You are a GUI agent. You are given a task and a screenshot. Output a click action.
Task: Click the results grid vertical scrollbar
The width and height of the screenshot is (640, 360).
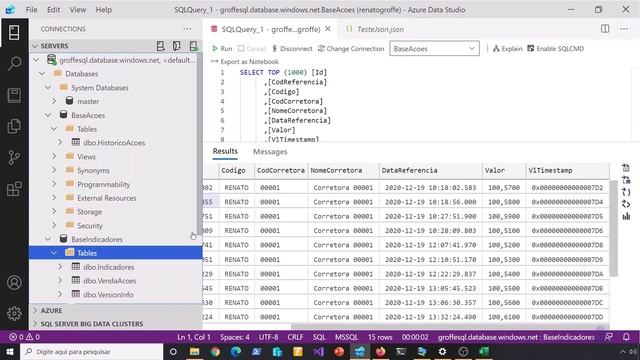pos(613,229)
